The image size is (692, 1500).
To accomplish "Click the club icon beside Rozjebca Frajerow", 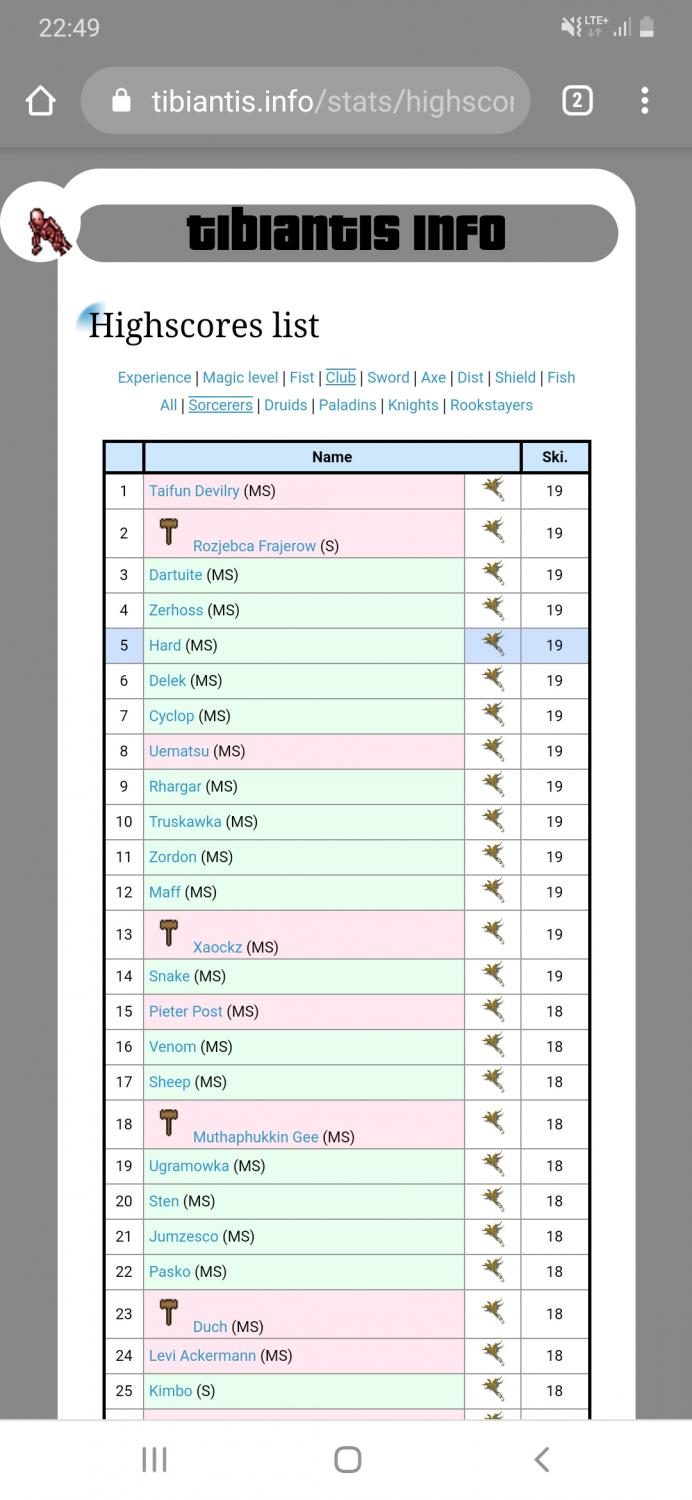I will [x=169, y=530].
